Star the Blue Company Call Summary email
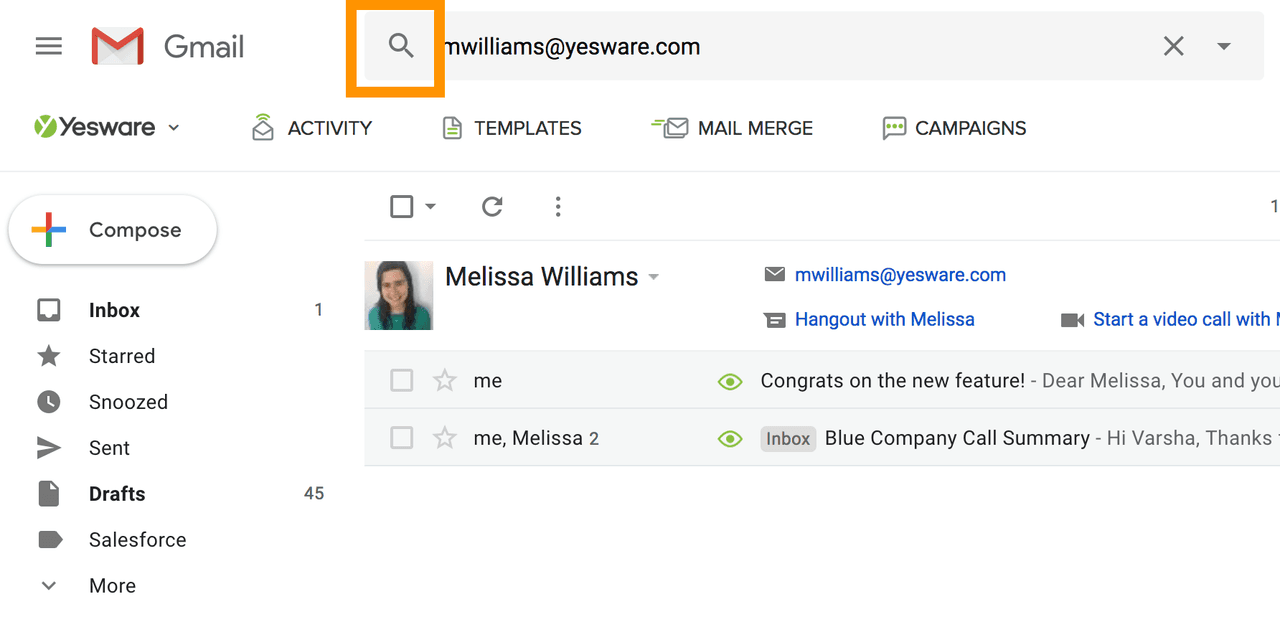Screen dimensions: 1280x627 click(444, 438)
